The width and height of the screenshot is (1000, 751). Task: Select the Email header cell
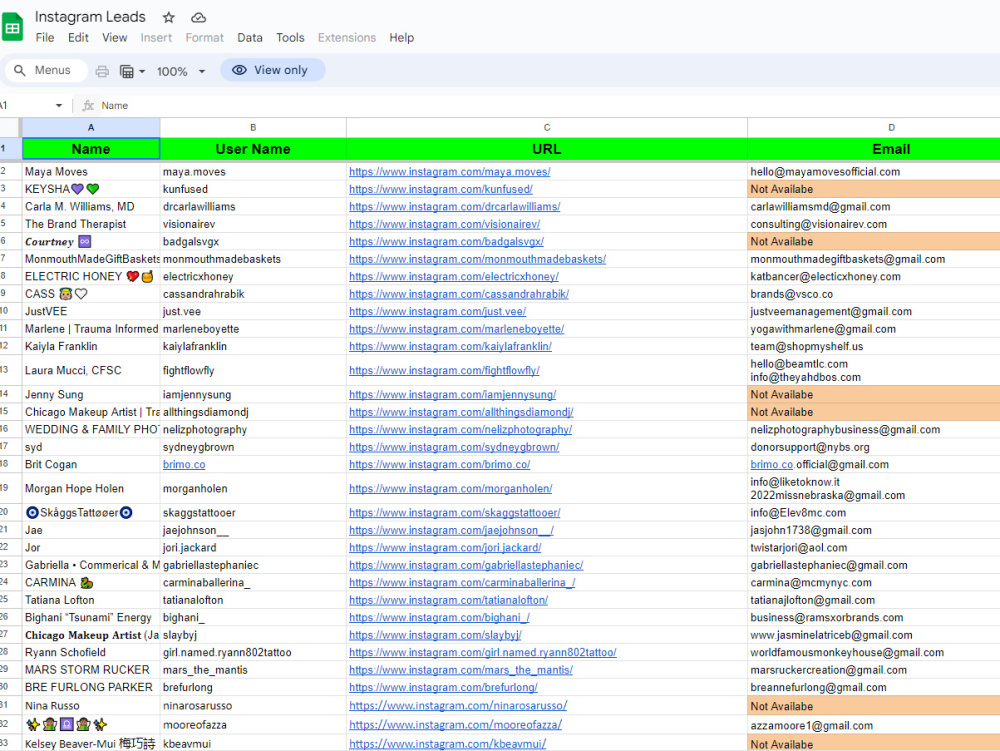pyautogui.click(x=874, y=149)
